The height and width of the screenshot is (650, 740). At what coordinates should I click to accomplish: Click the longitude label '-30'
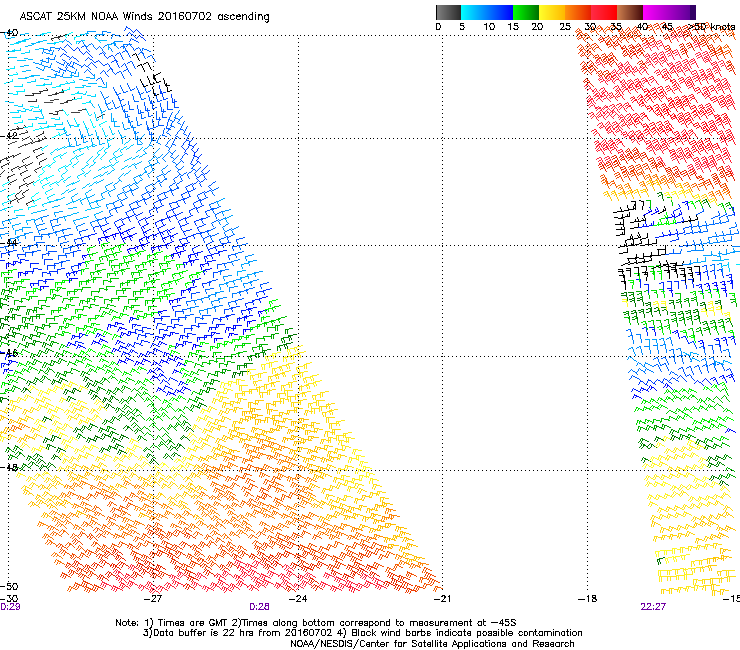pyautogui.click(x=9, y=599)
